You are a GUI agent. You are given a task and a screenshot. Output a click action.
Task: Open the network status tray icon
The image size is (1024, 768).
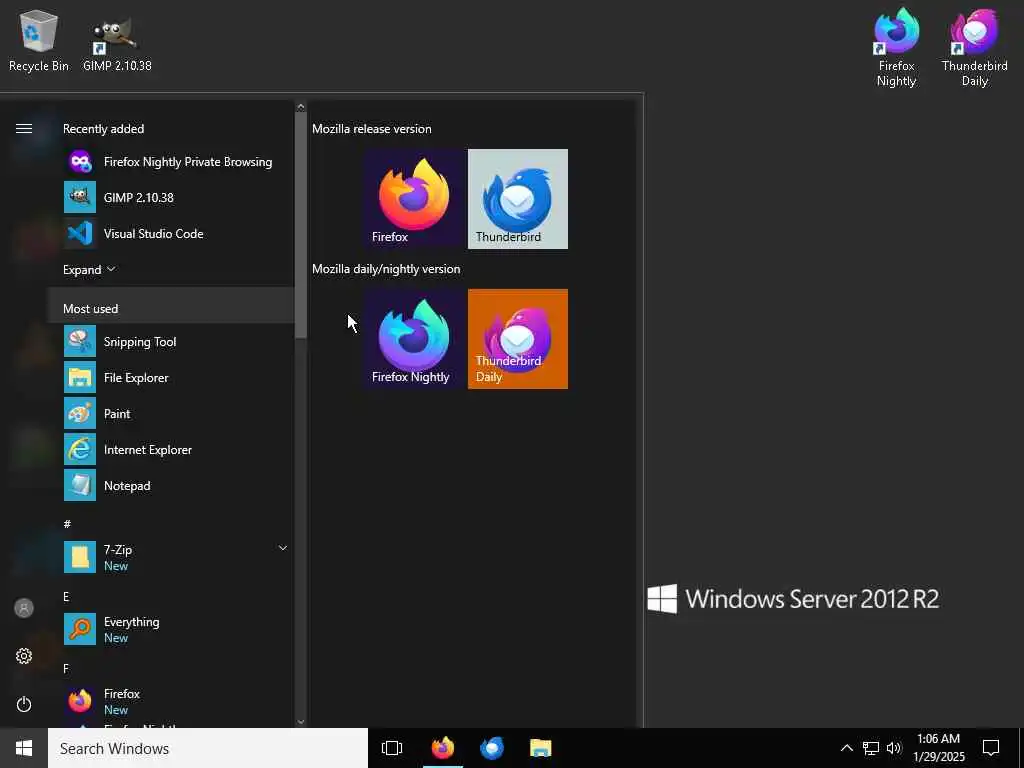point(871,748)
